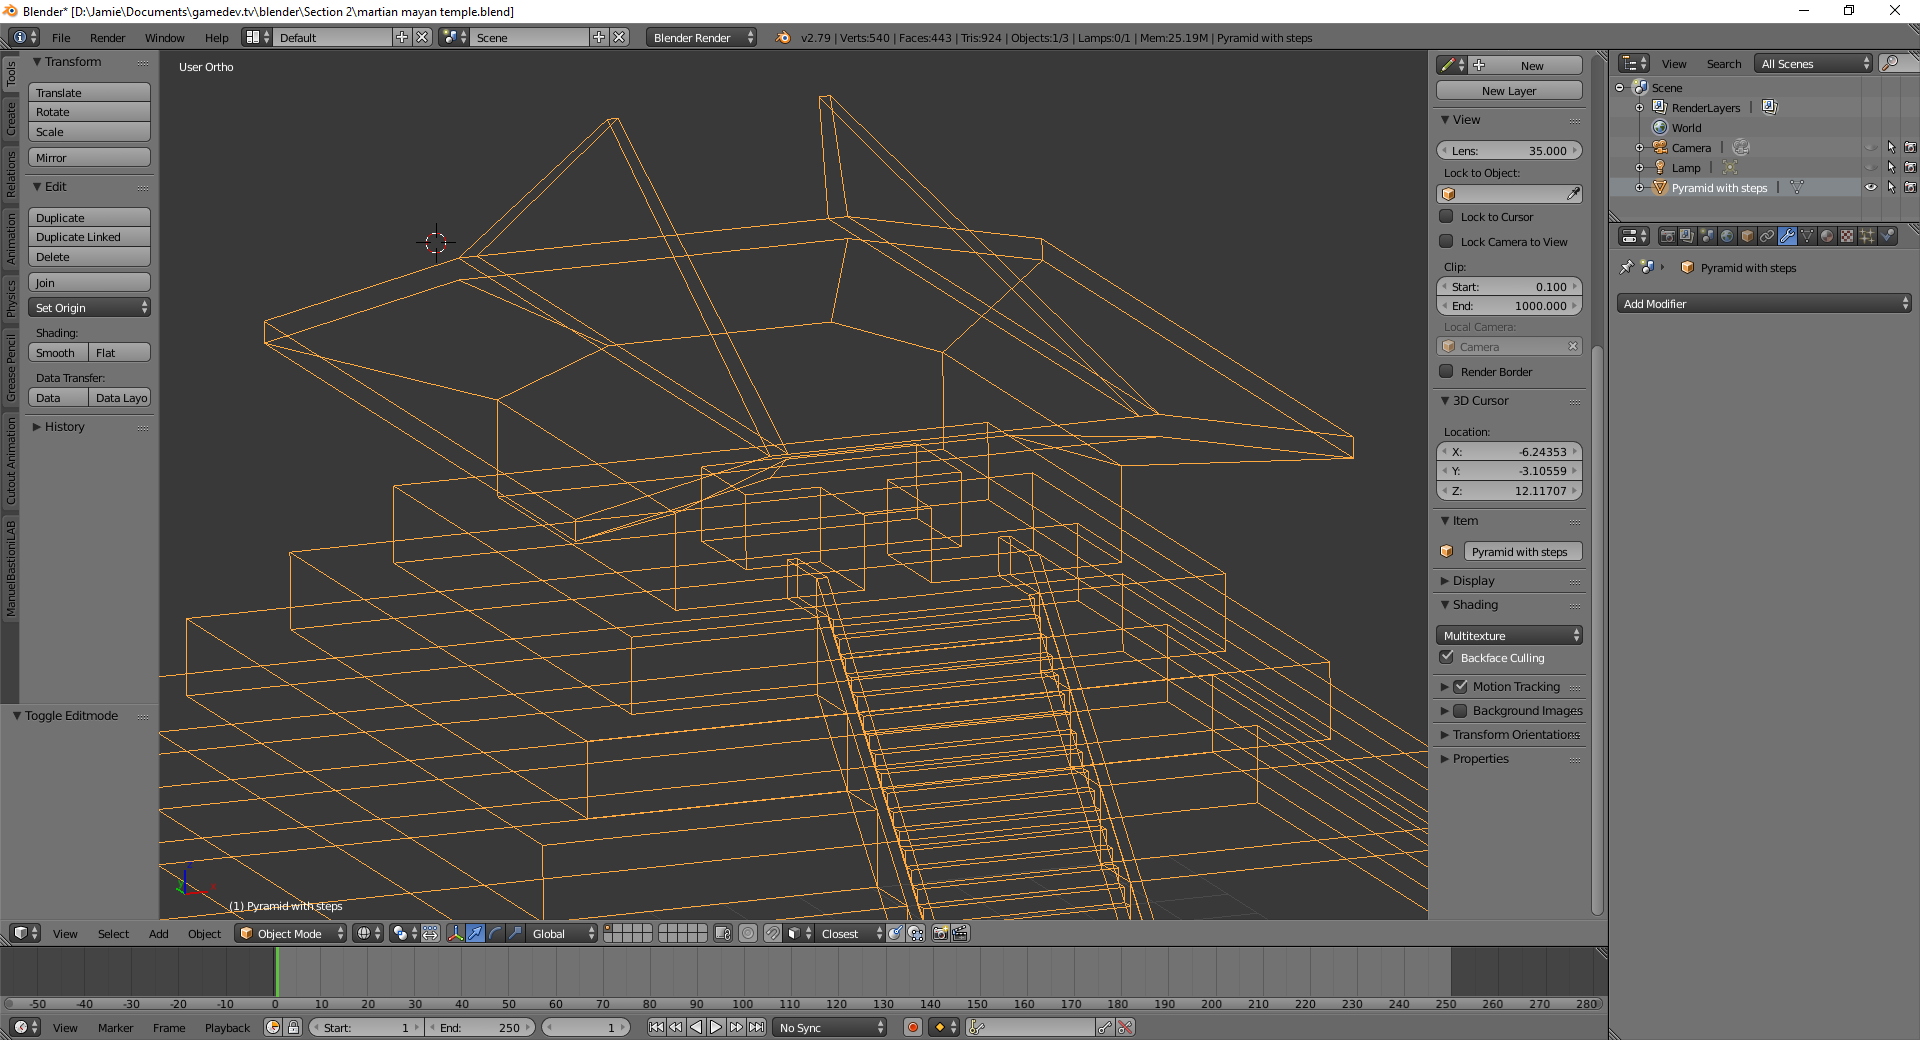Image resolution: width=1920 pixels, height=1040 pixels.
Task: Click the Translate button
Action: click(89, 92)
